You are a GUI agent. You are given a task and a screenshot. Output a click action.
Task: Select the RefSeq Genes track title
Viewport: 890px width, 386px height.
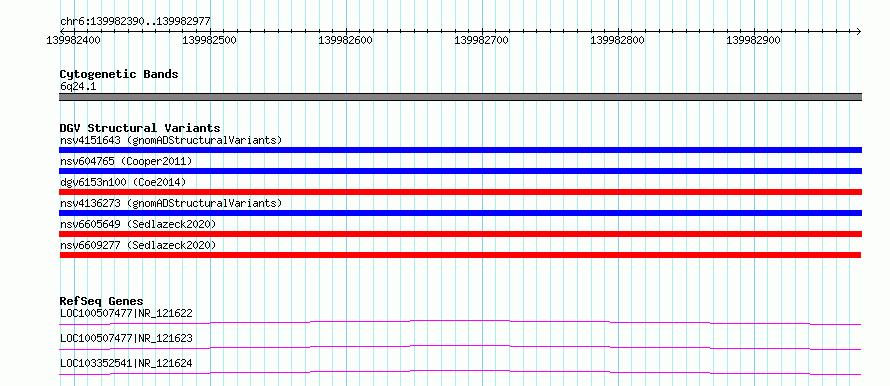[x=102, y=301]
